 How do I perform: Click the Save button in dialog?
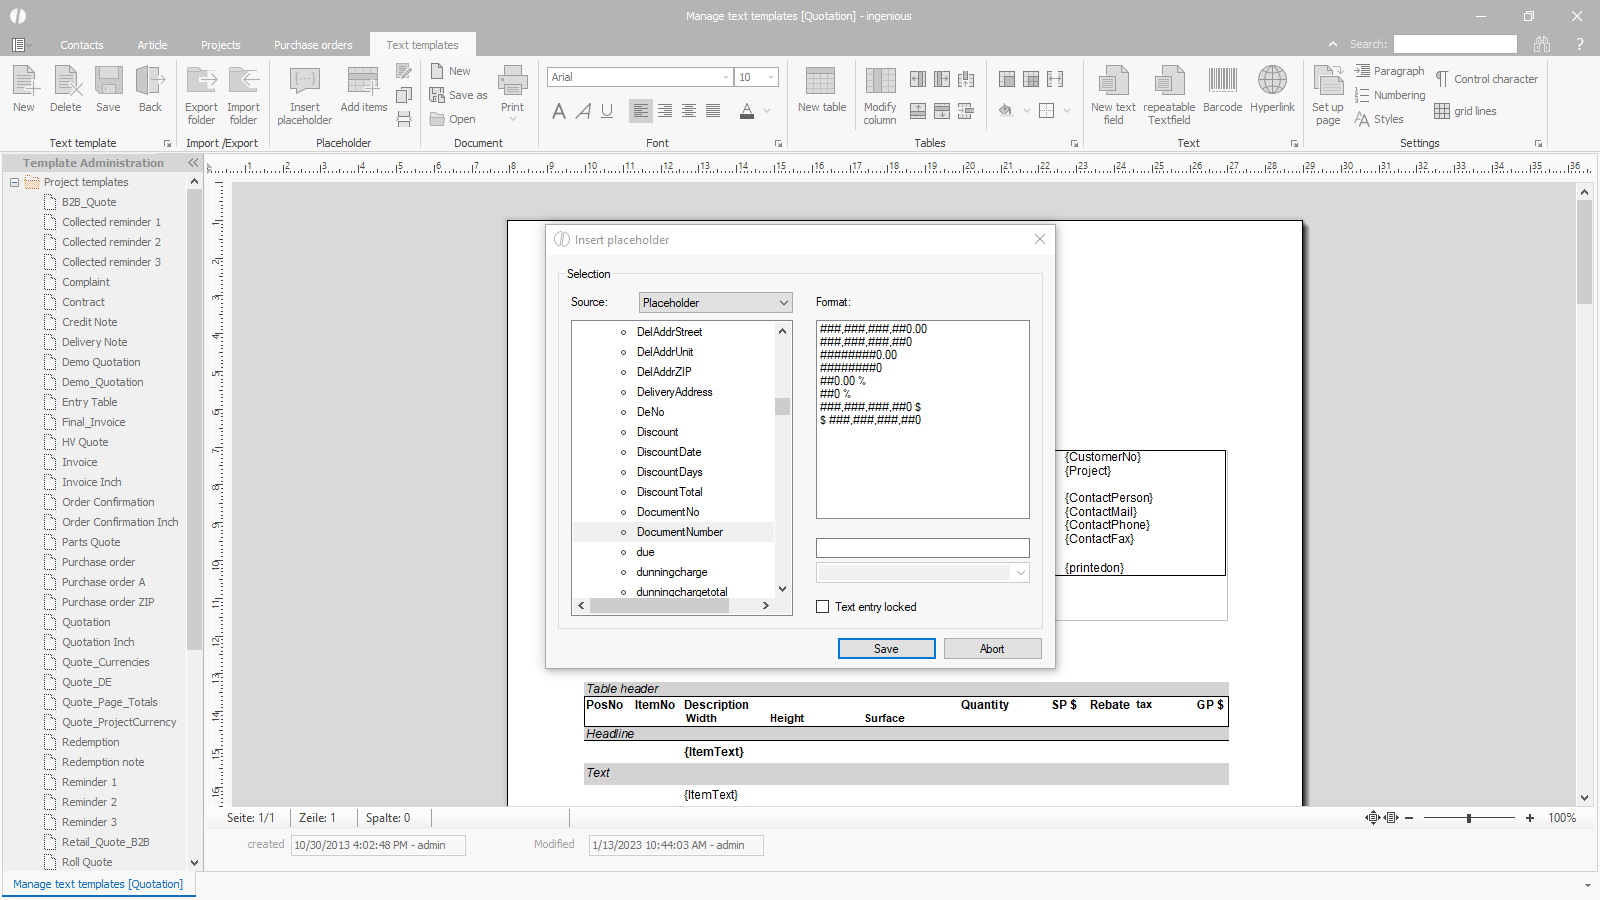[886, 649]
